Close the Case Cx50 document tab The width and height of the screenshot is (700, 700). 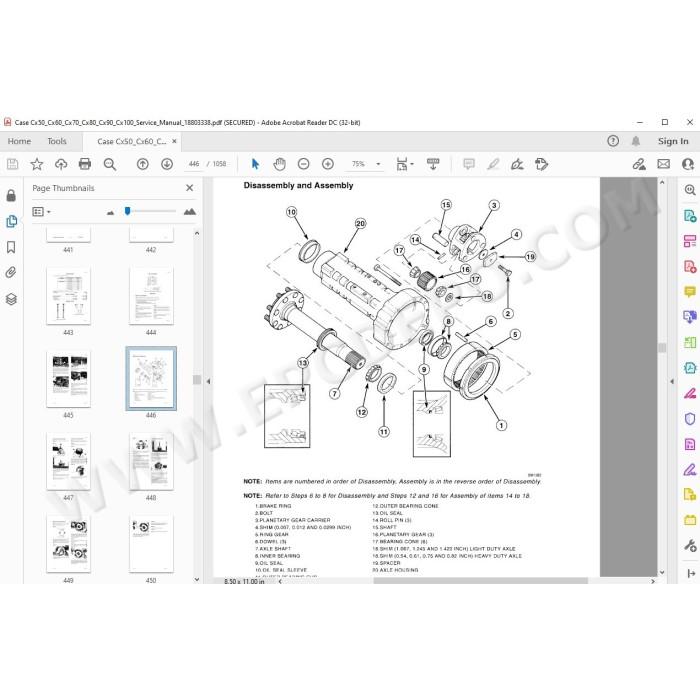[175, 141]
